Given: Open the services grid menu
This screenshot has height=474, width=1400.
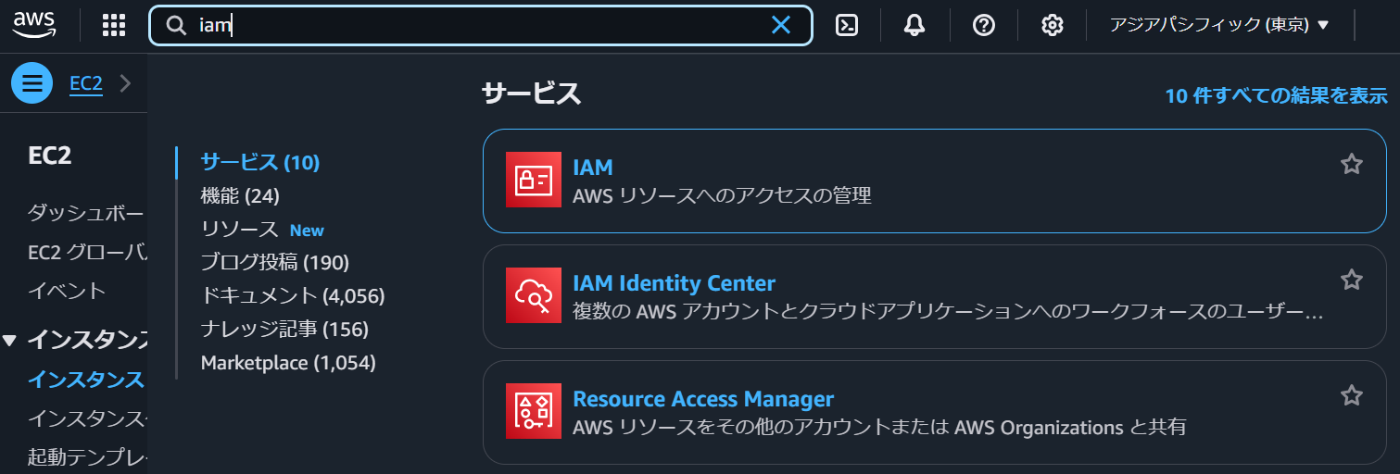Looking at the screenshot, I should pyautogui.click(x=114, y=26).
